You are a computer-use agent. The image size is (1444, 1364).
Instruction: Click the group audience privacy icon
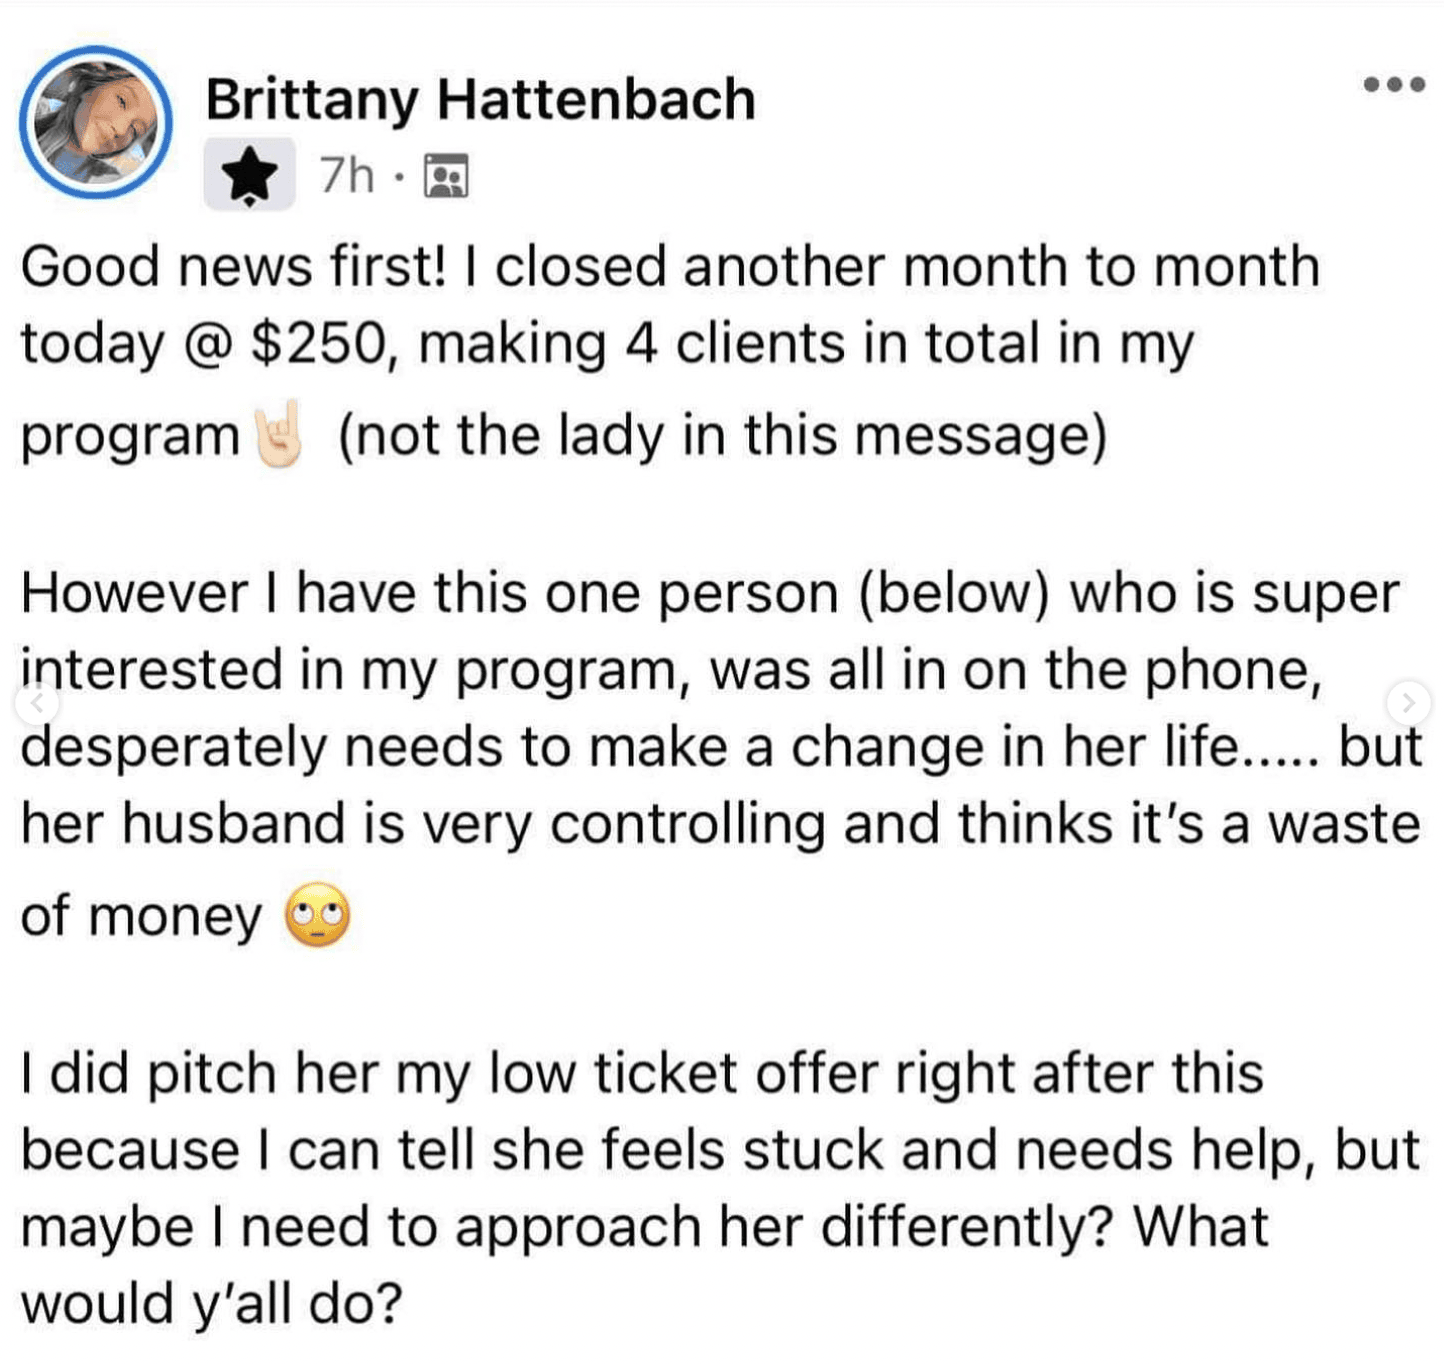(x=446, y=177)
